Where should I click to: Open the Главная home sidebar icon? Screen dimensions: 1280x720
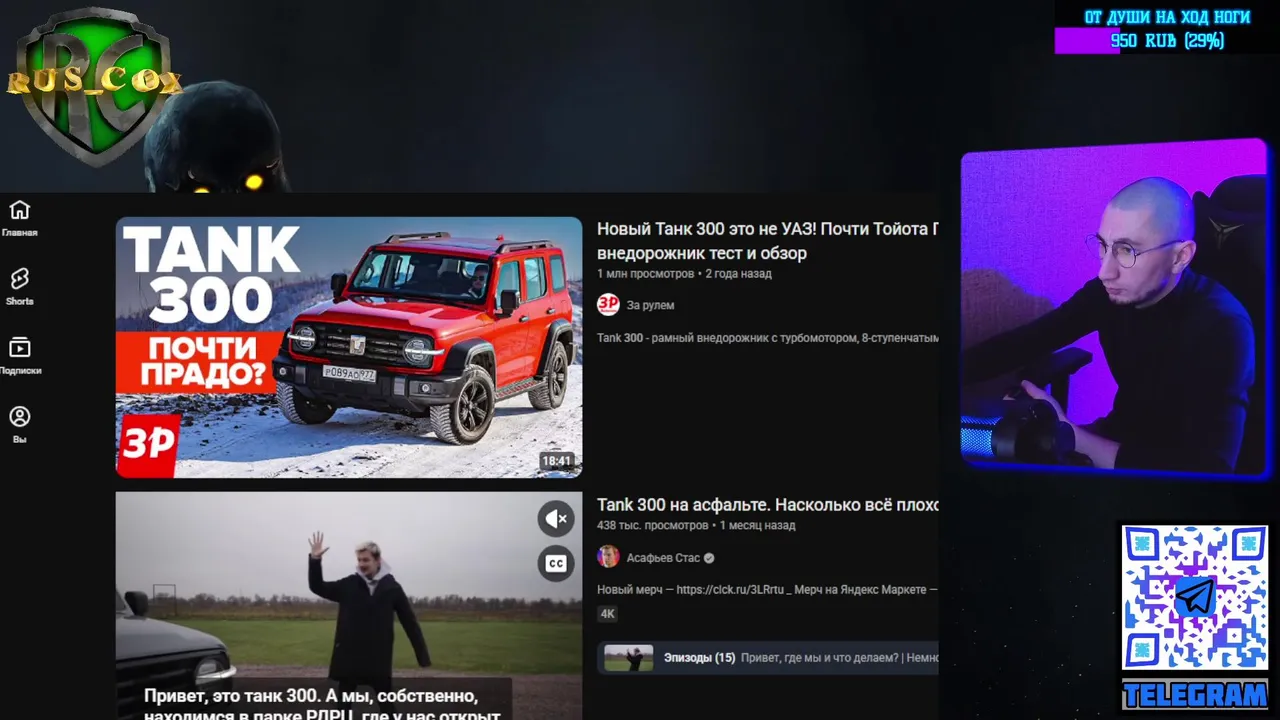click(19, 218)
